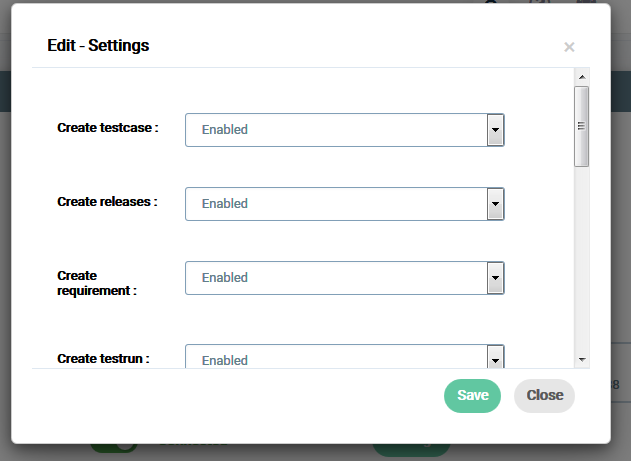Screen dimensions: 631x465
Task: Click the settings list scrollbar thumb
Action: (581, 125)
